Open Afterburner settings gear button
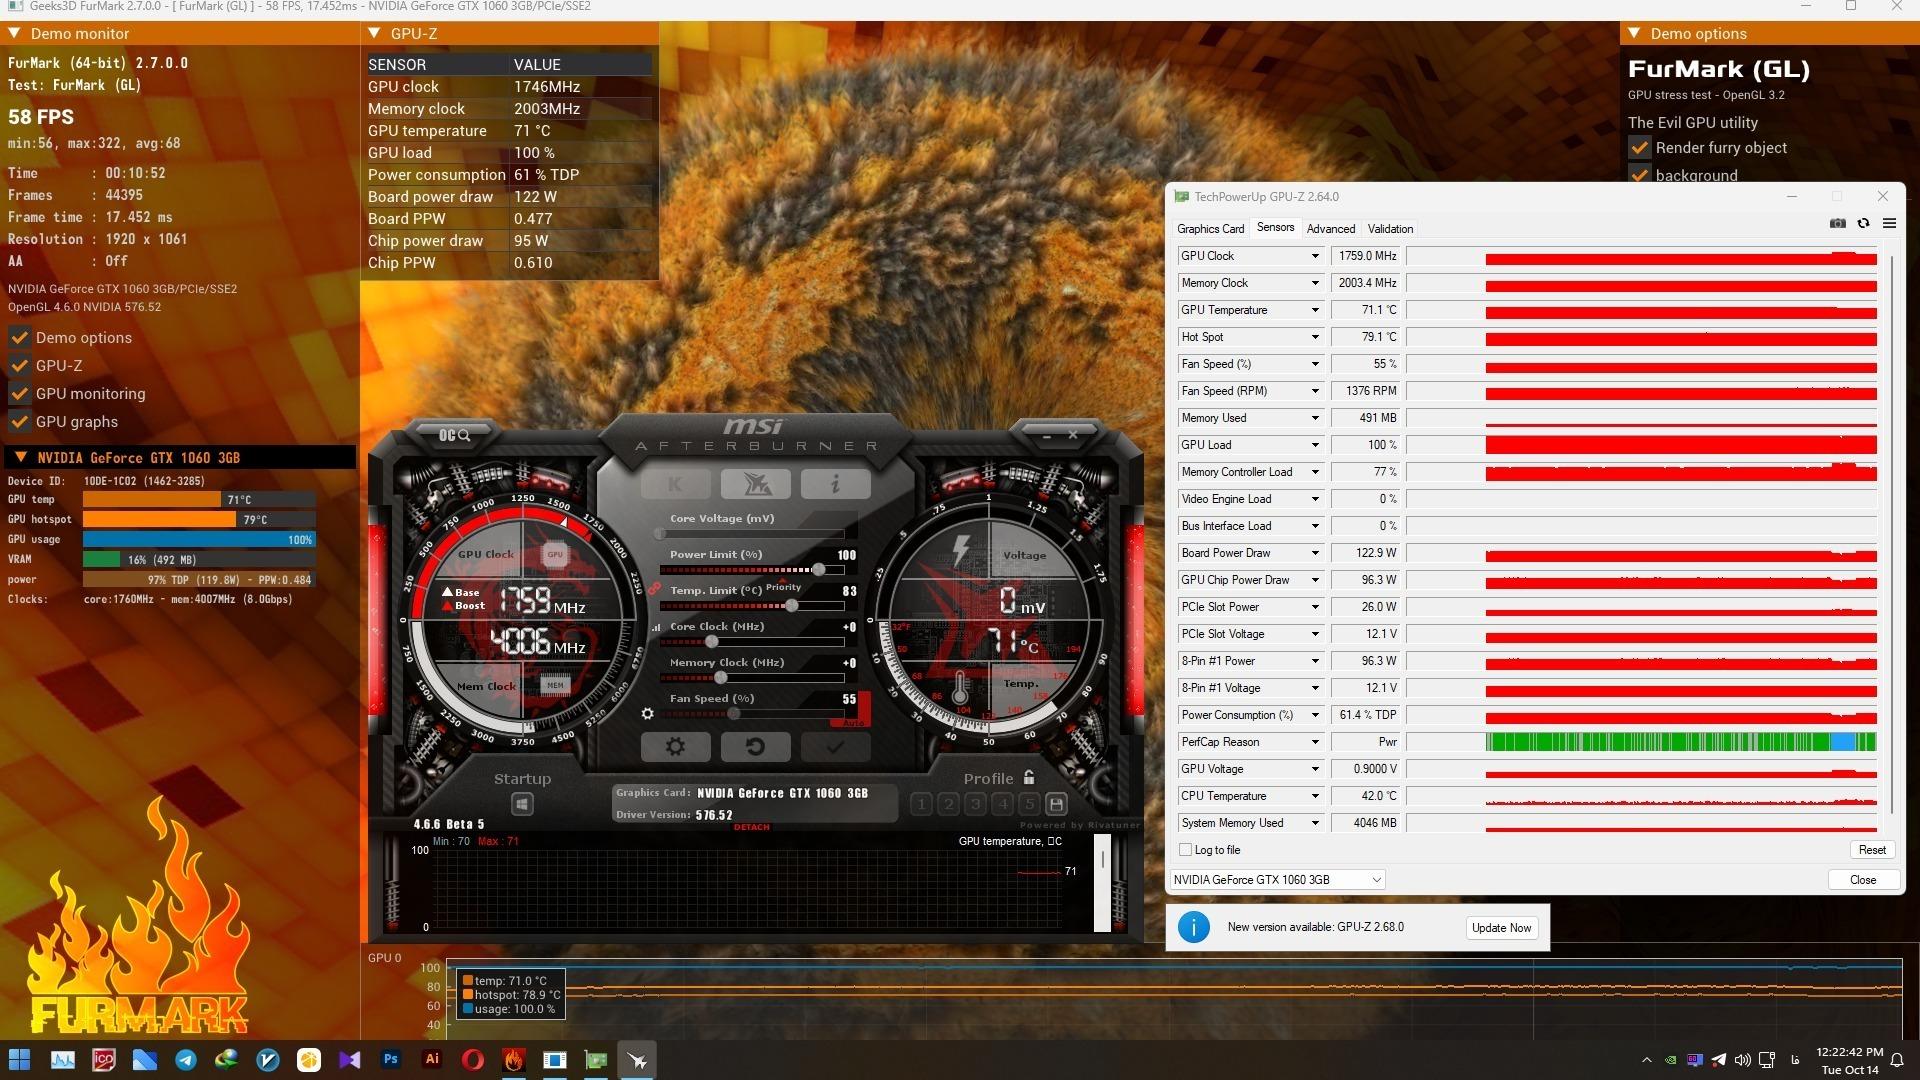Image resolution: width=1920 pixels, height=1080 pixels. [675, 746]
